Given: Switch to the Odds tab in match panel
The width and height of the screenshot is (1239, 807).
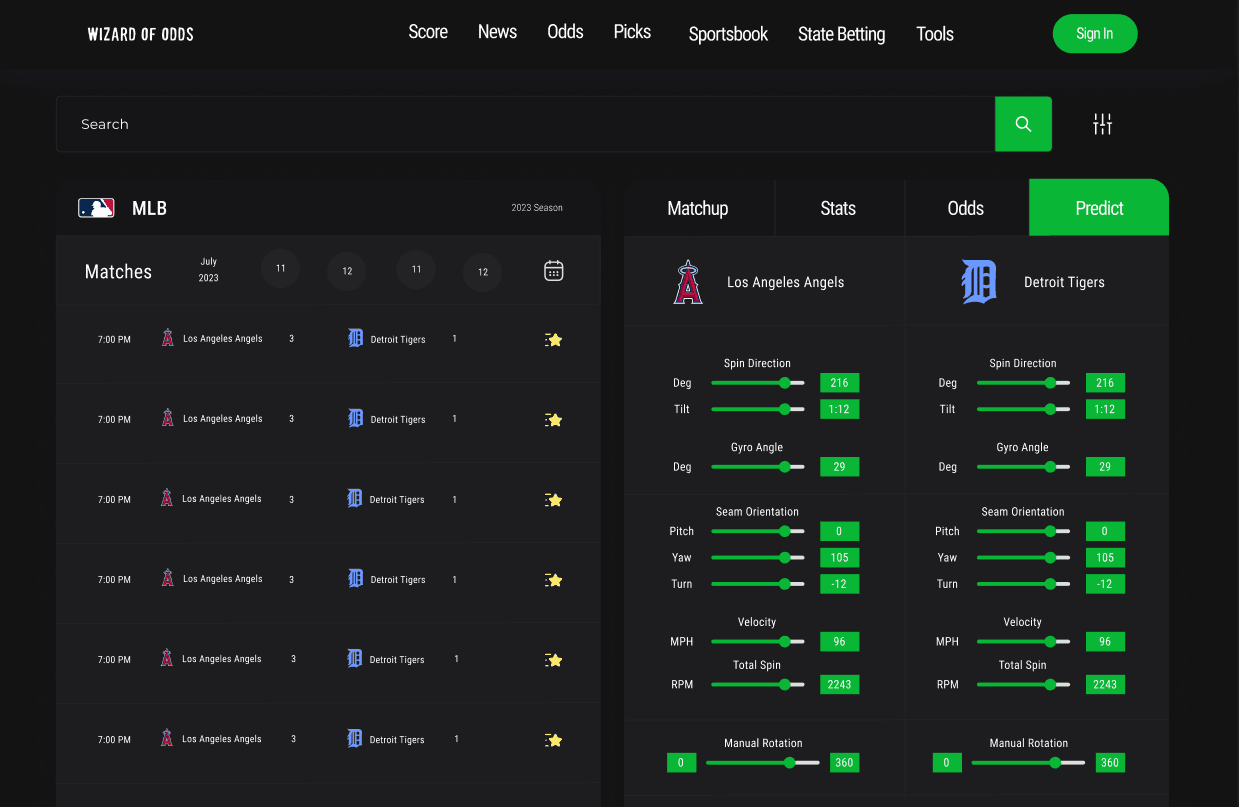Looking at the screenshot, I should pyautogui.click(x=966, y=208).
